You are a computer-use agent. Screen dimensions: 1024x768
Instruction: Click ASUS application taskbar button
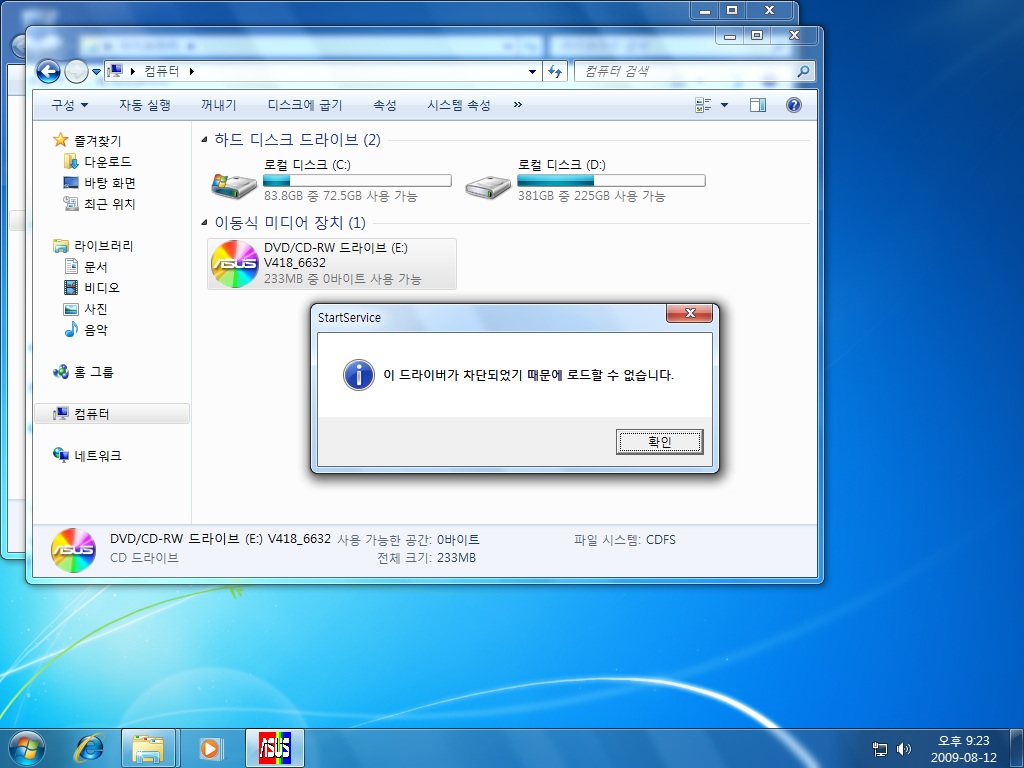click(x=274, y=748)
